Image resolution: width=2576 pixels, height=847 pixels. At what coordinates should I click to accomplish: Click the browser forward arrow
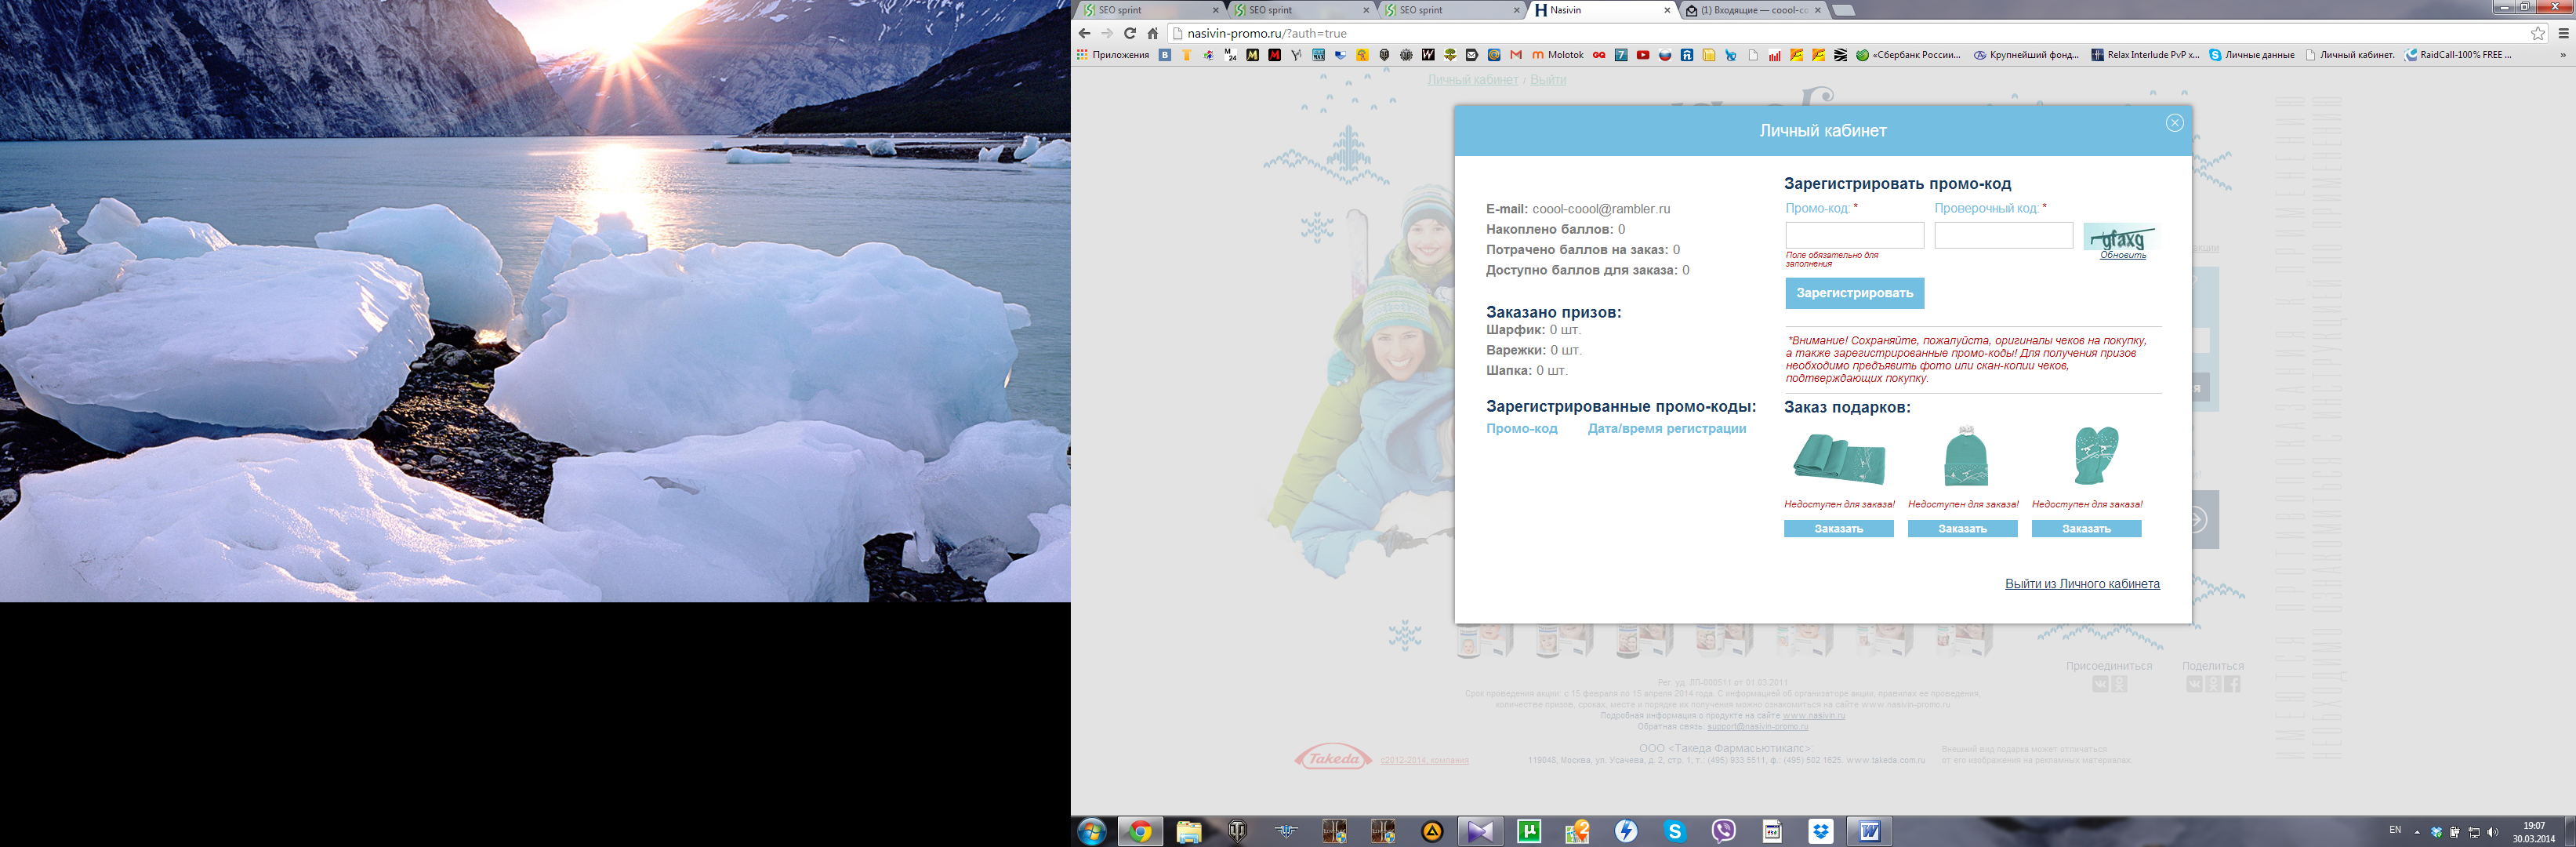click(1107, 33)
